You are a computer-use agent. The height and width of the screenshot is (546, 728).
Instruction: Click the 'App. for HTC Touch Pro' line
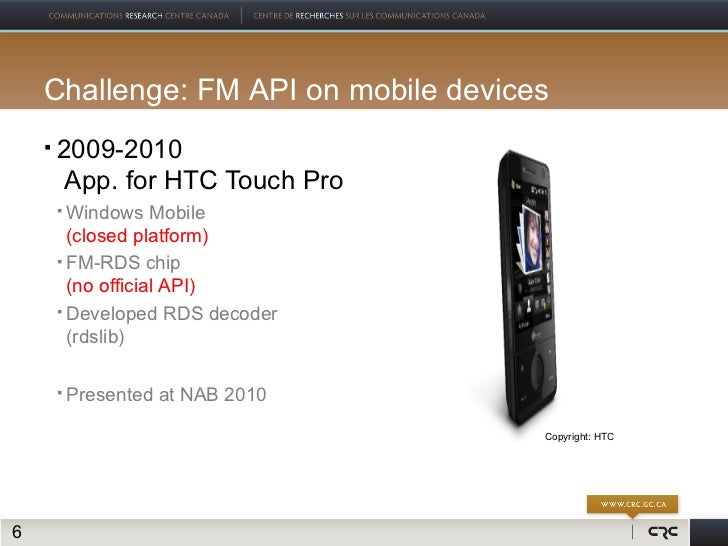pos(203,180)
